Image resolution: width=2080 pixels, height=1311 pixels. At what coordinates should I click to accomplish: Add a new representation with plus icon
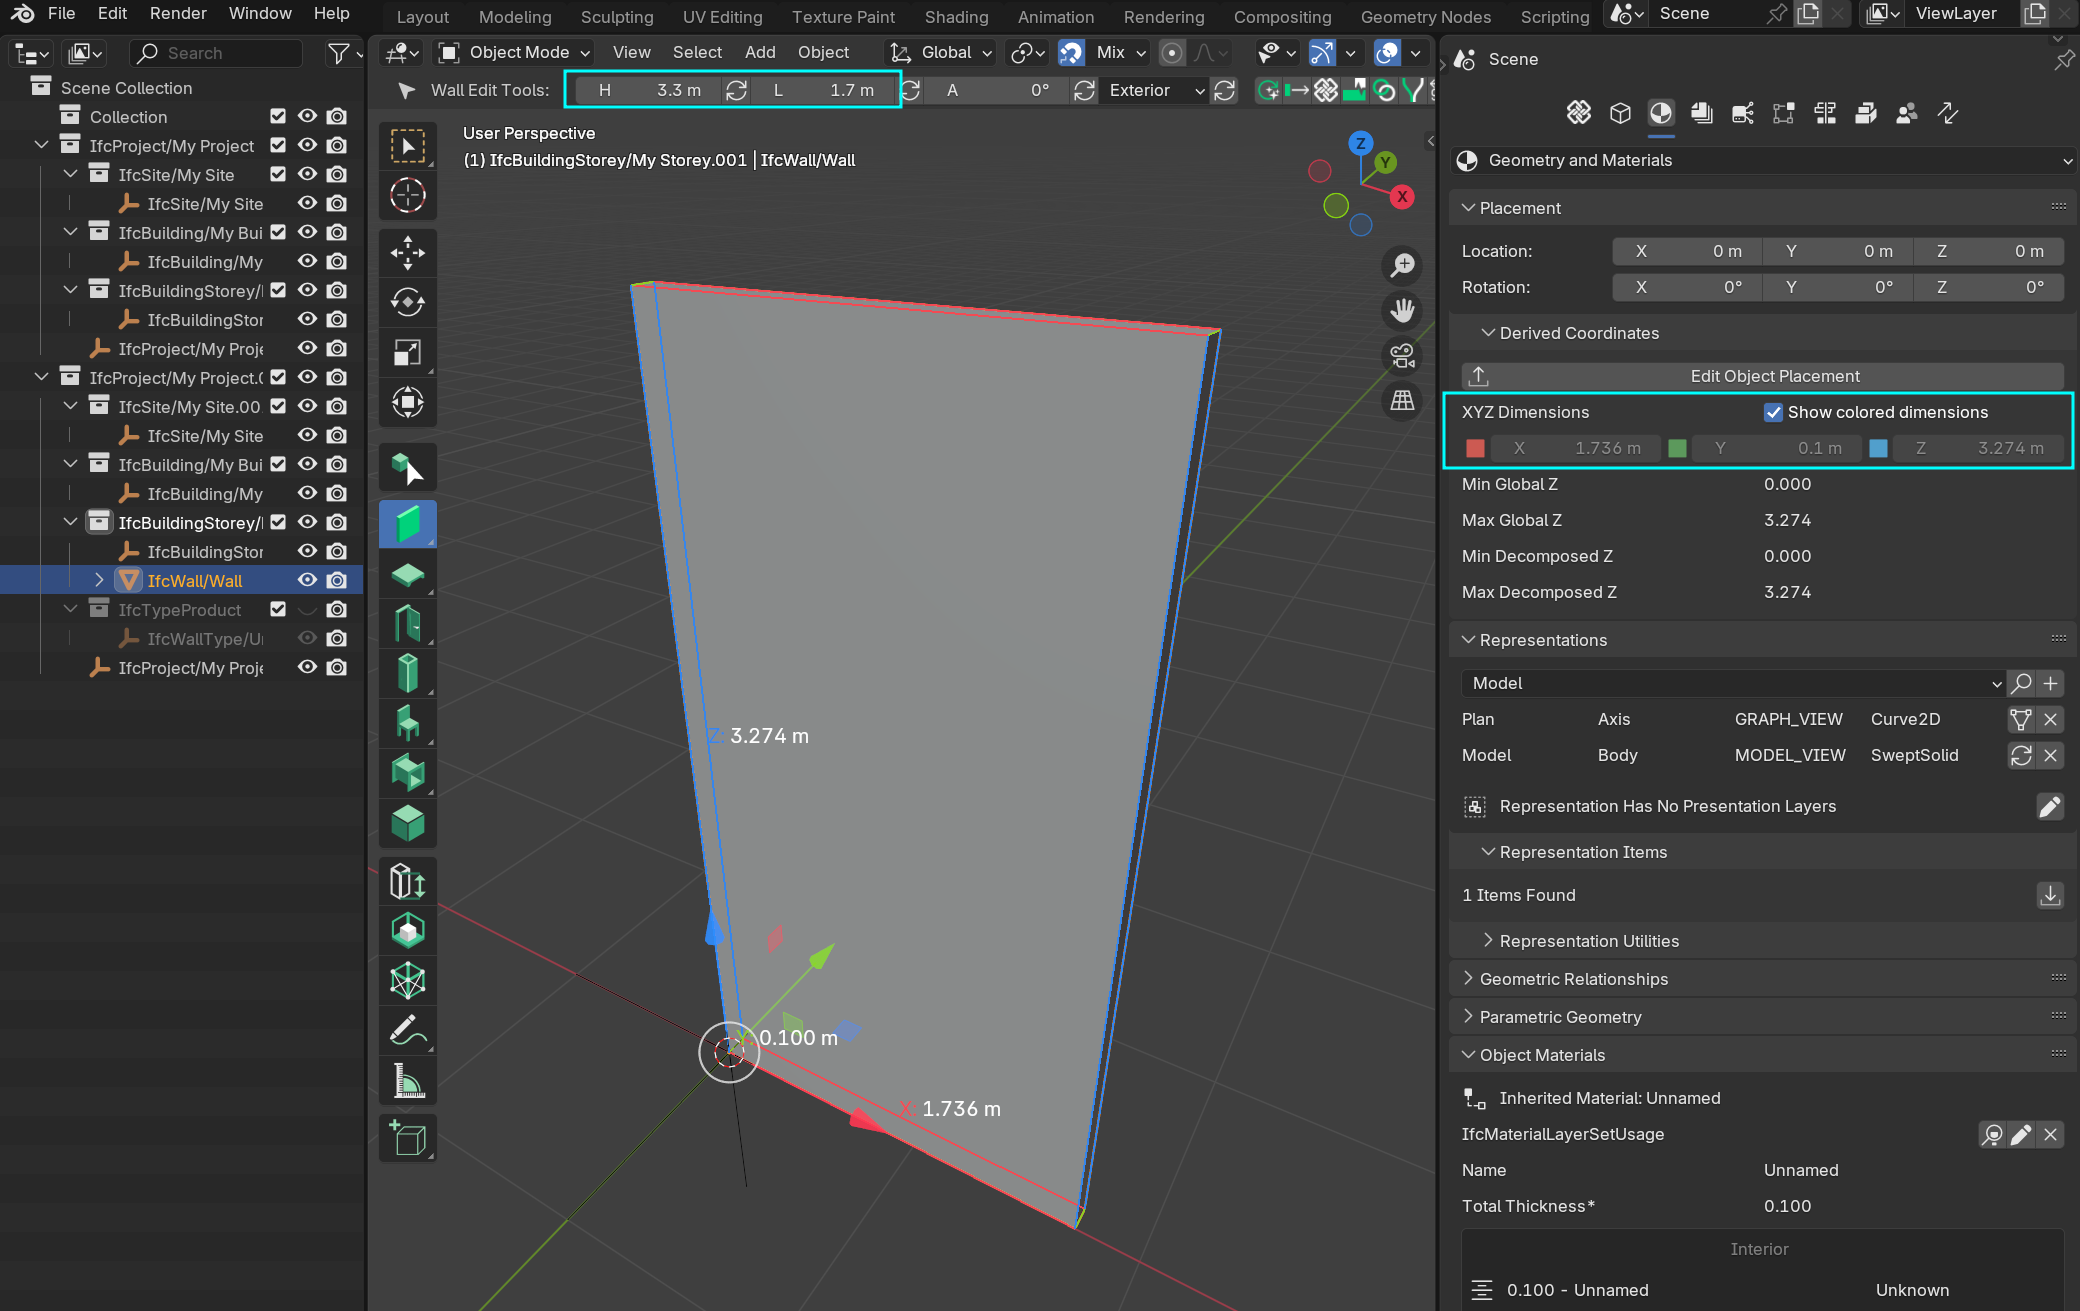2050,683
